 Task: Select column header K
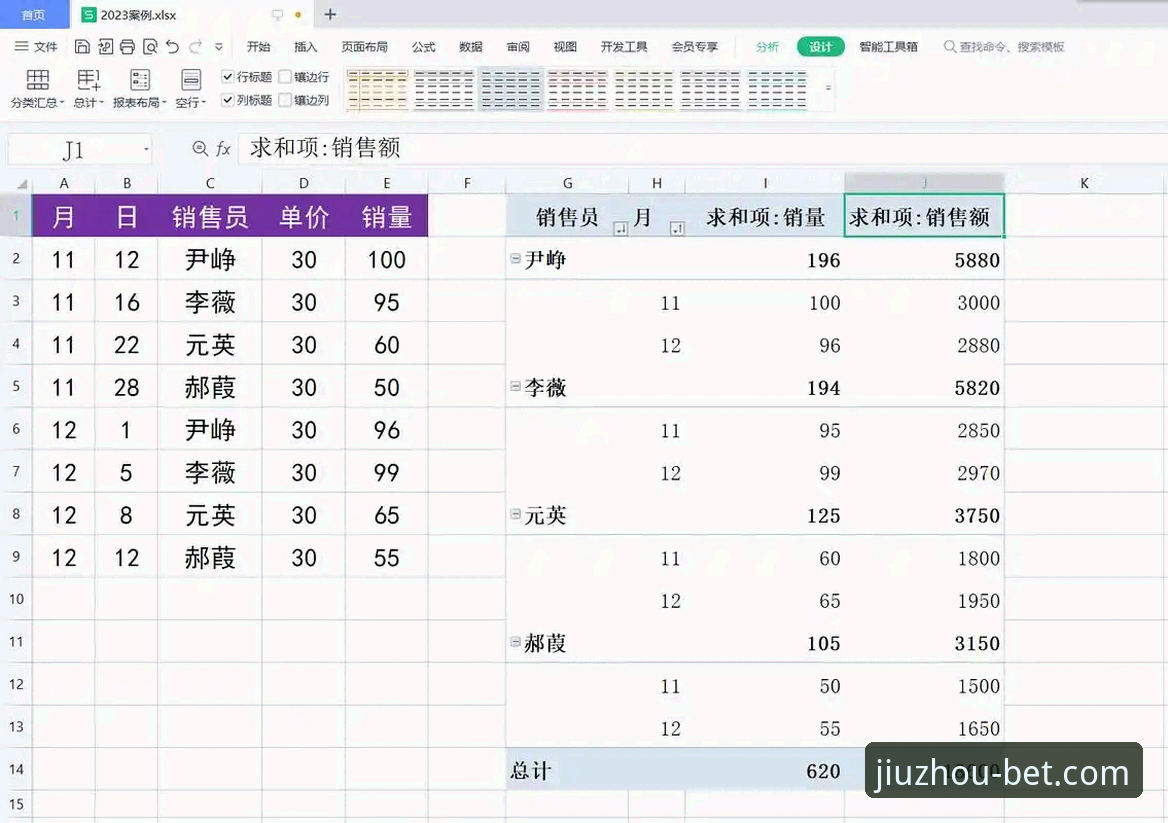point(1084,183)
